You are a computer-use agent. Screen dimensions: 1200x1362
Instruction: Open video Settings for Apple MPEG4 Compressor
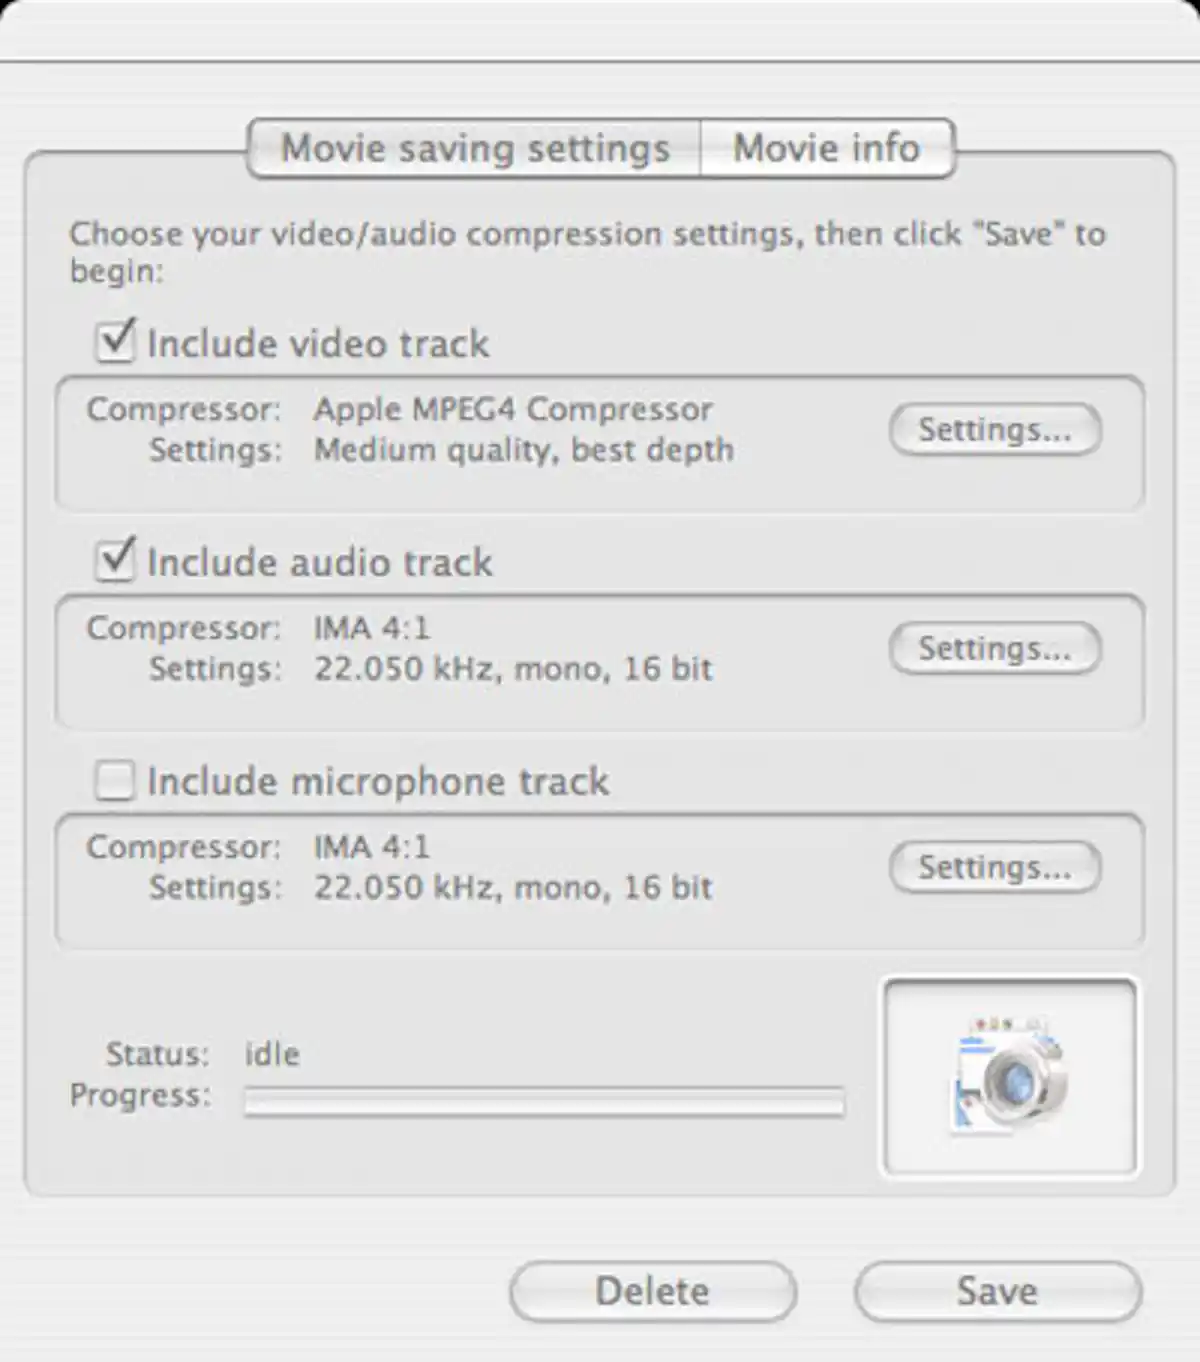pyautogui.click(x=994, y=431)
